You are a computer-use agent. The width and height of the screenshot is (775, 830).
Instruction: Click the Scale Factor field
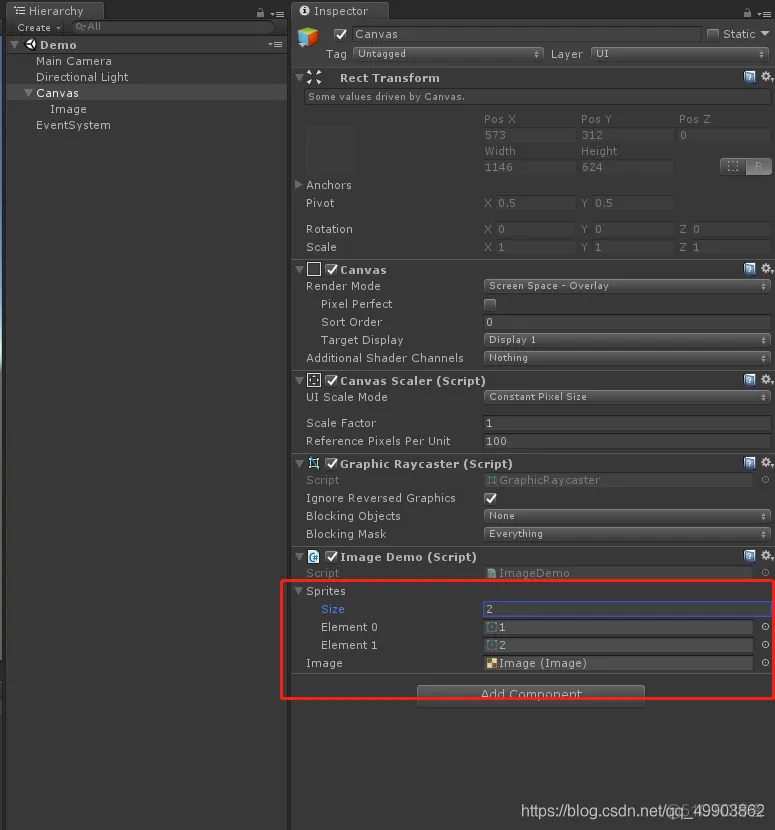pyautogui.click(x=627, y=423)
